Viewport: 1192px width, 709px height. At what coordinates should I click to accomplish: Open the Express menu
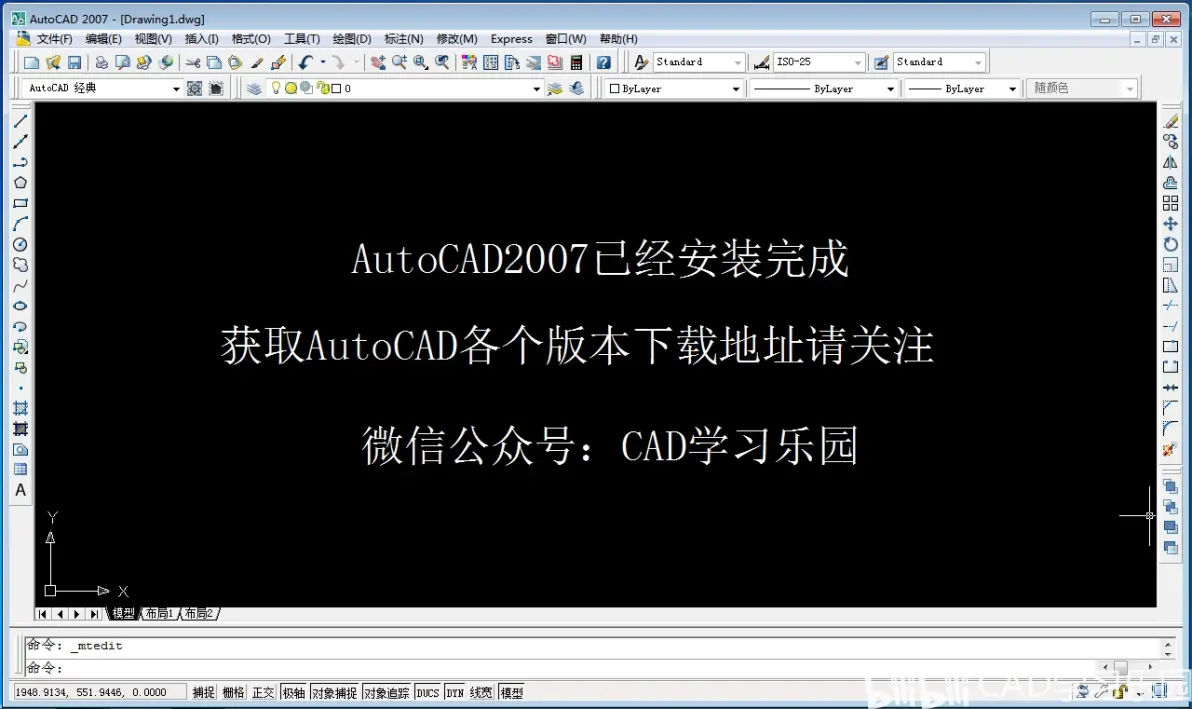pos(512,39)
